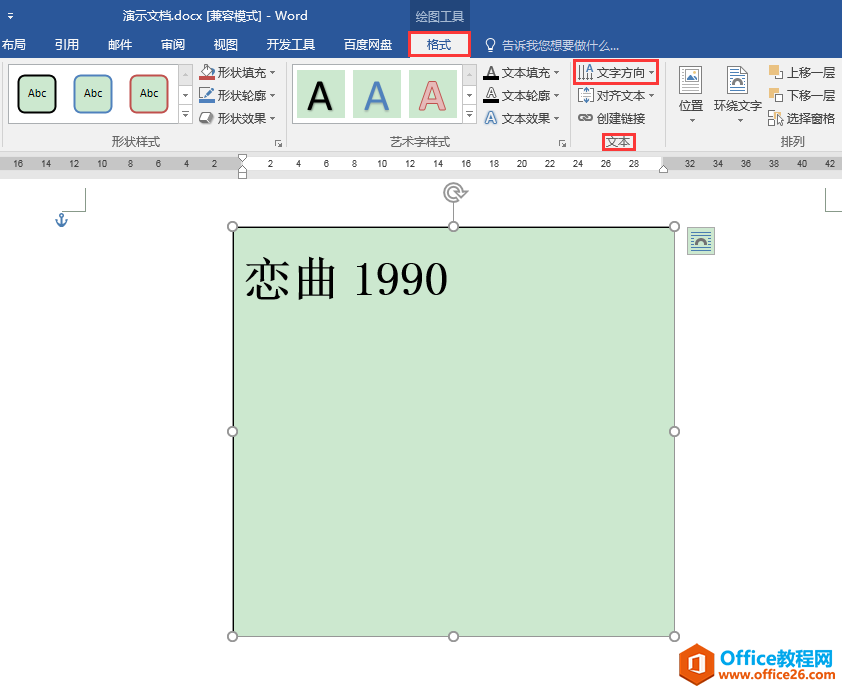842x692 pixels.
Task: Switch to Developer (开发工具) tab
Action: (291, 45)
